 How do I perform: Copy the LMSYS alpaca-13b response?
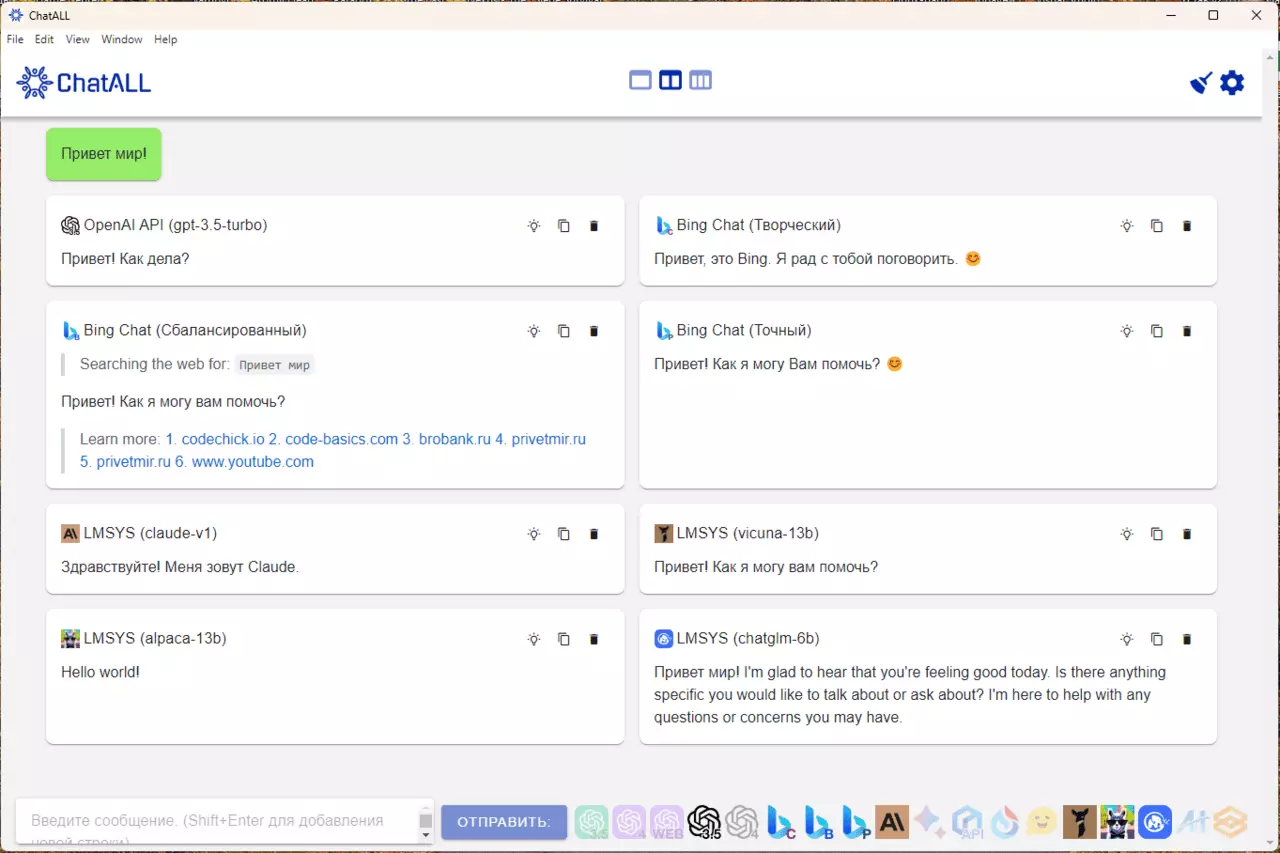[564, 639]
